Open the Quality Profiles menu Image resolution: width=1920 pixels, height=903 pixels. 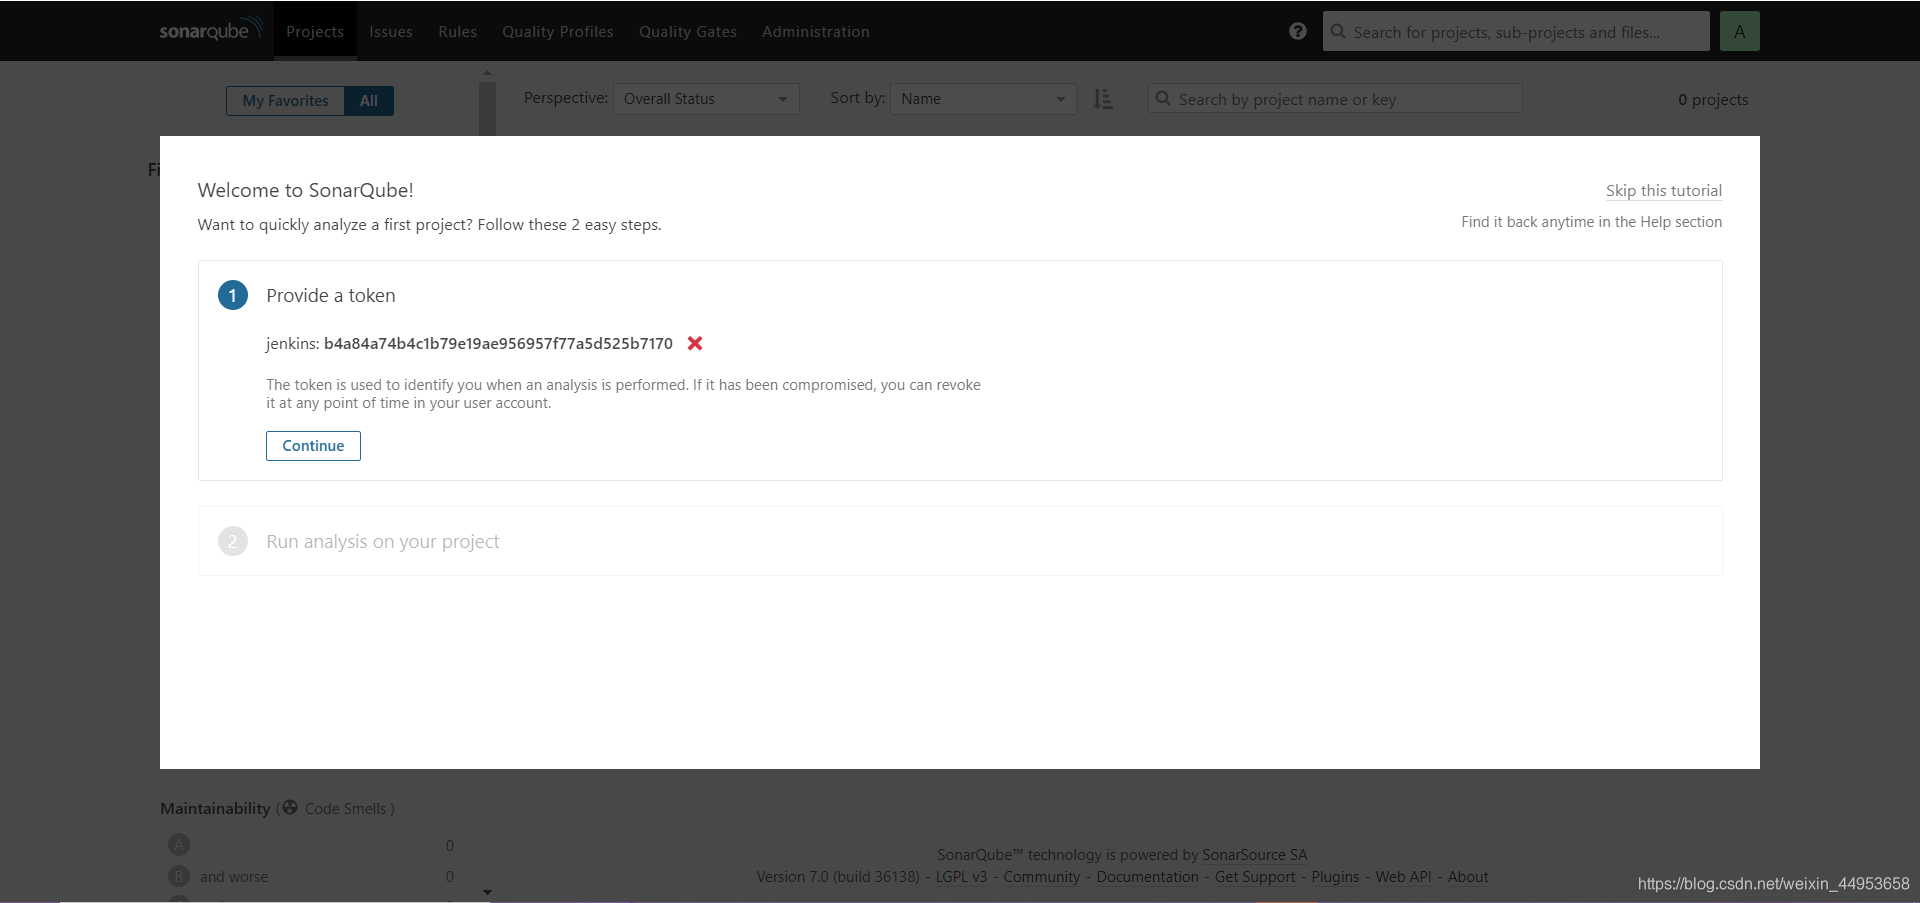pos(558,31)
